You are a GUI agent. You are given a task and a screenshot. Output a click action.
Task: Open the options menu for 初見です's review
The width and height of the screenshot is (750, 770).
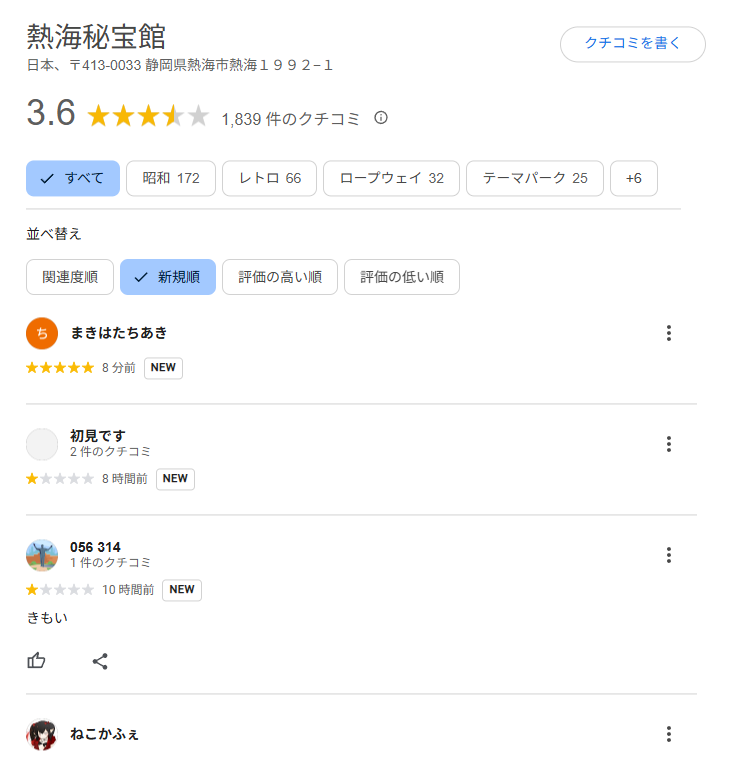click(668, 444)
